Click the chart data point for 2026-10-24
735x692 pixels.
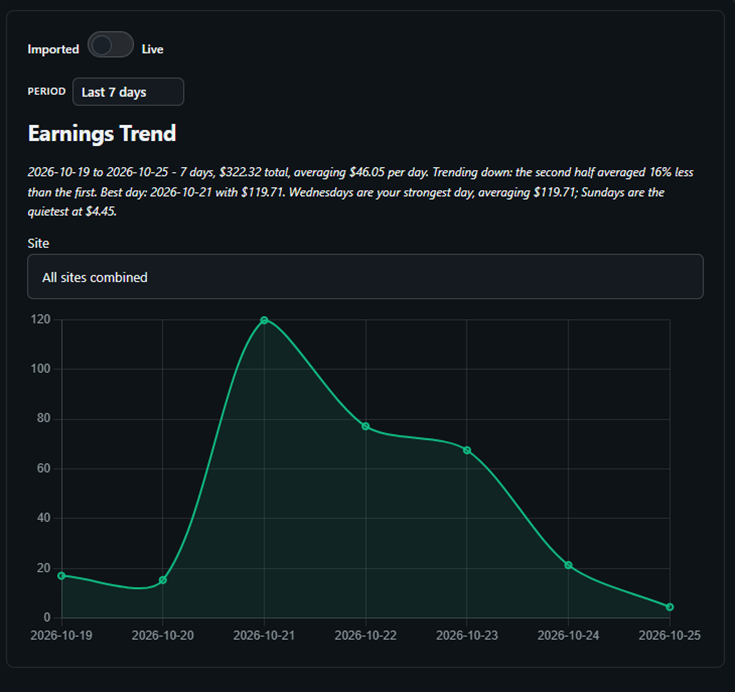(x=568, y=565)
